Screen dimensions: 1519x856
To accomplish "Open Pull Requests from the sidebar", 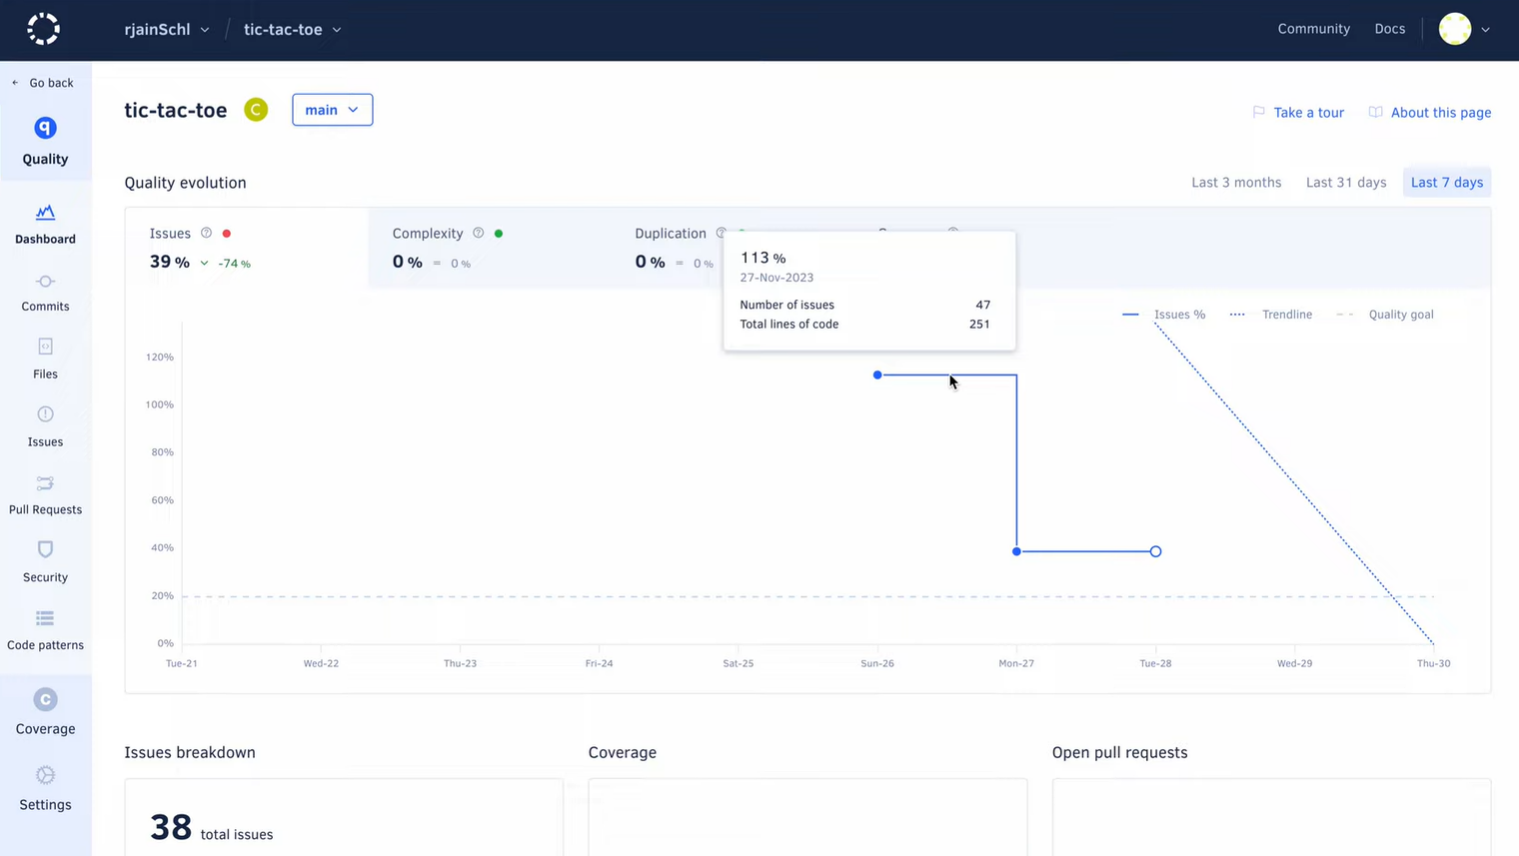I will (45, 495).
